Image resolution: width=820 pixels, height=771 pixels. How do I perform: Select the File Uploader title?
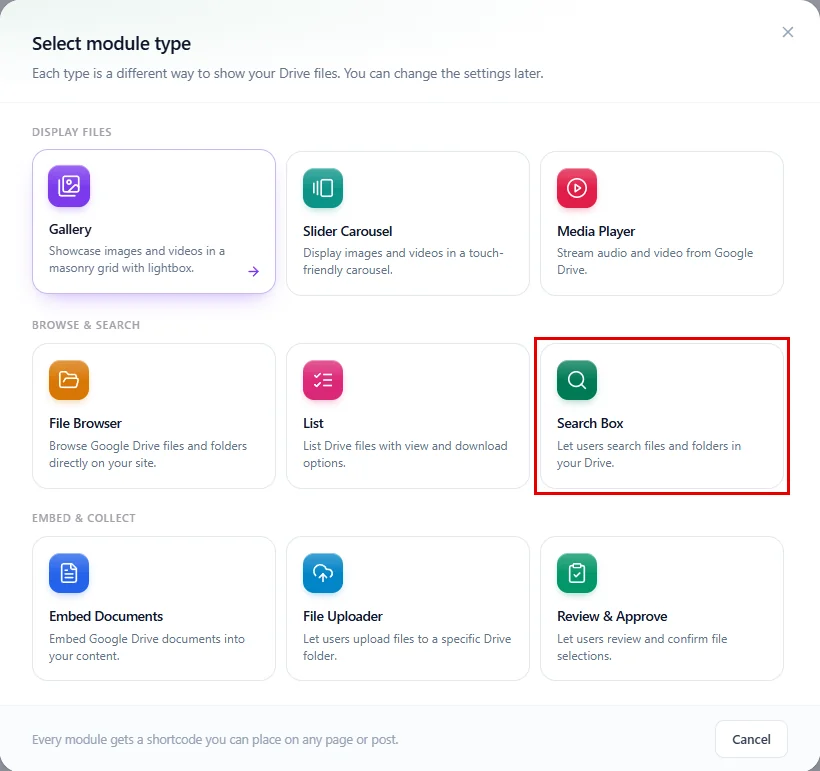[343, 616]
